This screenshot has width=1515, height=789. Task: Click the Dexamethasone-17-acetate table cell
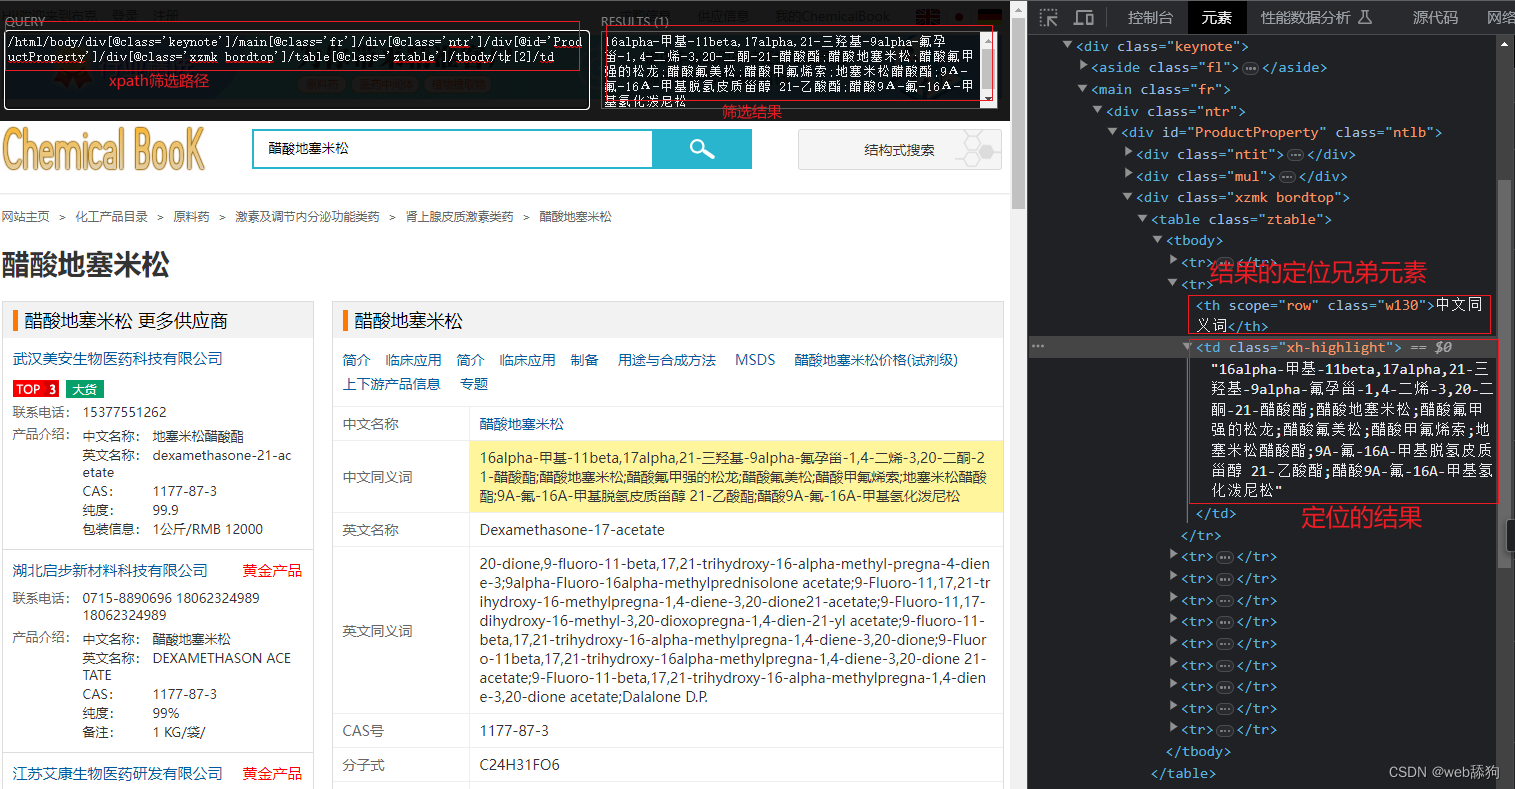[736, 530]
